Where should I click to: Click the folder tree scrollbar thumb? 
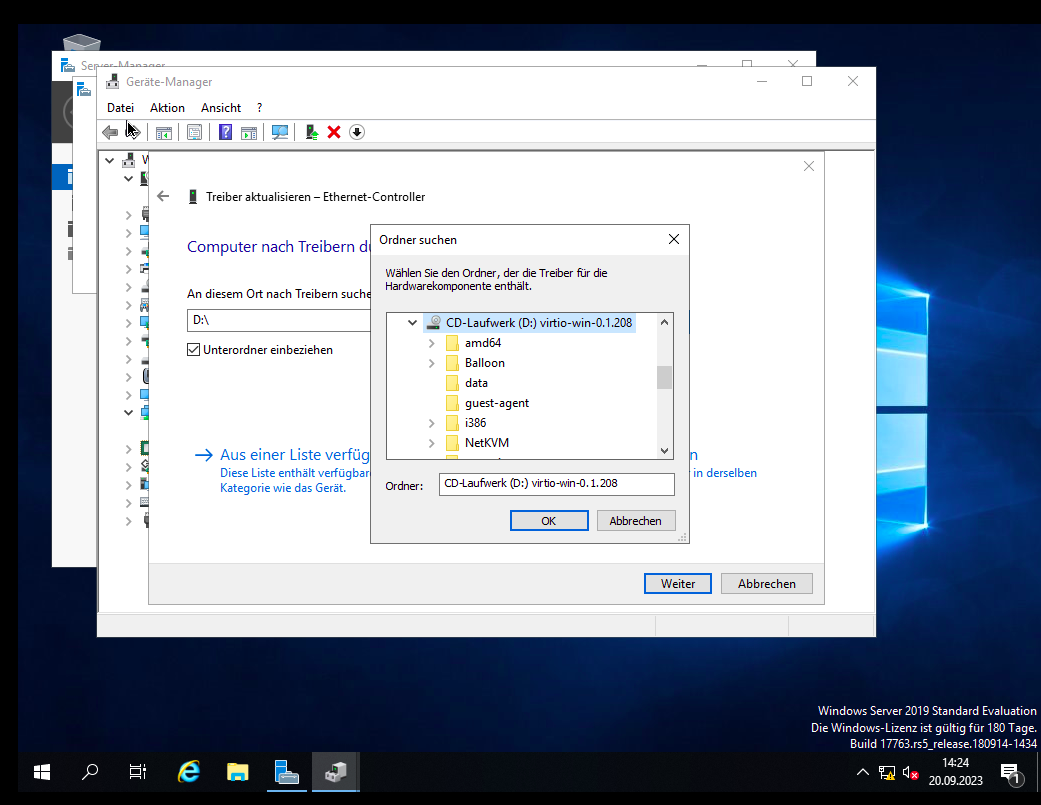[x=665, y=378]
